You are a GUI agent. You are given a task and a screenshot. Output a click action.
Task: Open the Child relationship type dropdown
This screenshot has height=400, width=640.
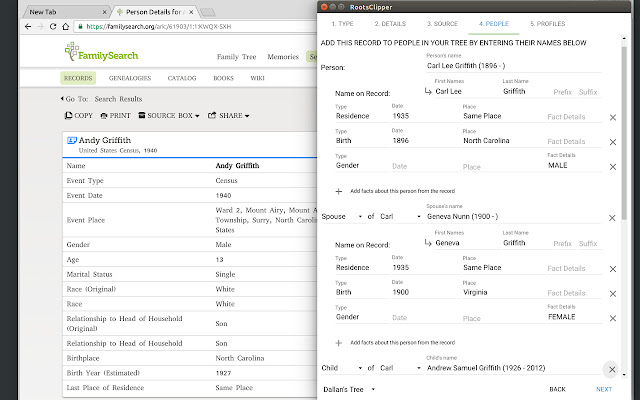coord(342,368)
